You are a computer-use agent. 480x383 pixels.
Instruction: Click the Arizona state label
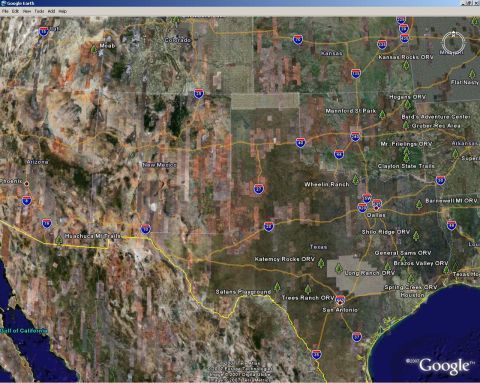tap(37, 162)
